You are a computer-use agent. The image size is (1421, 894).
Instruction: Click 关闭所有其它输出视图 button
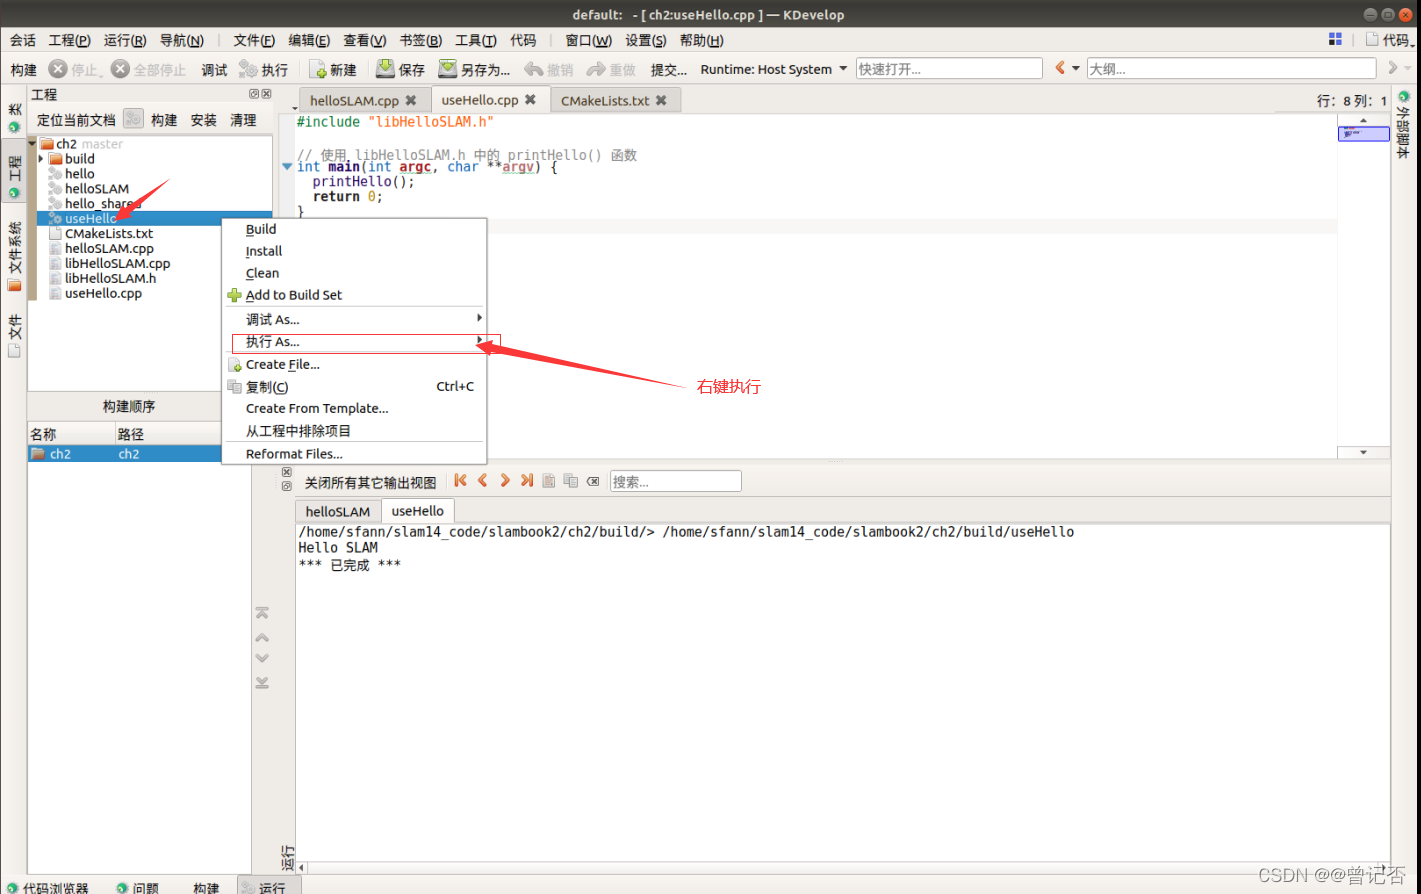coord(370,482)
